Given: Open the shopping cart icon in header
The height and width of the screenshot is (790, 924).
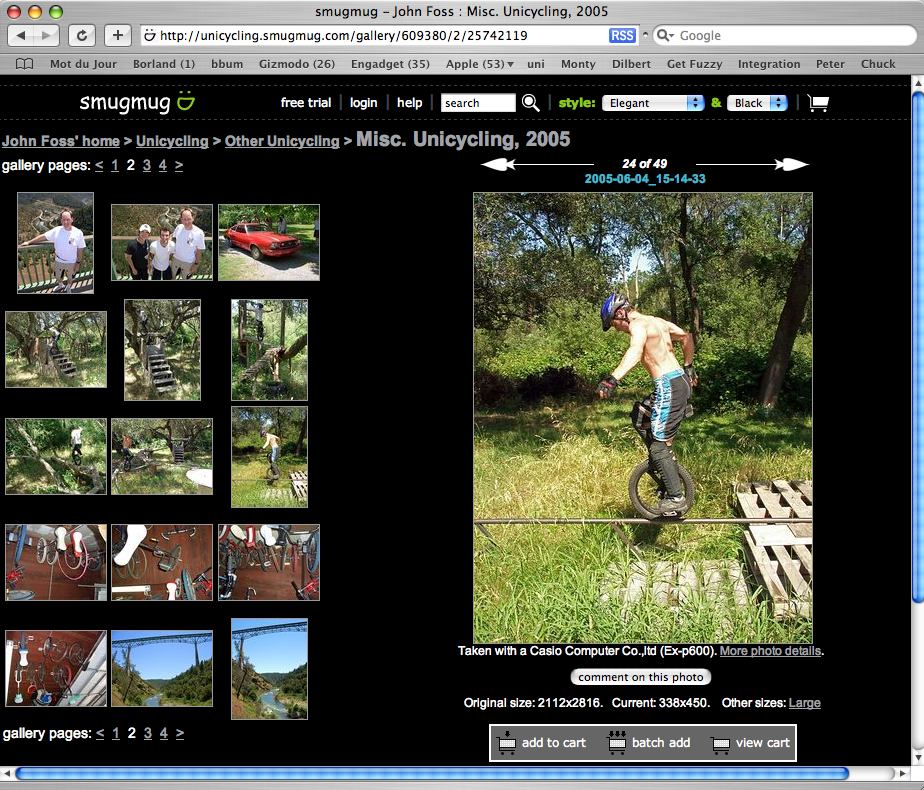Looking at the screenshot, I should (818, 104).
